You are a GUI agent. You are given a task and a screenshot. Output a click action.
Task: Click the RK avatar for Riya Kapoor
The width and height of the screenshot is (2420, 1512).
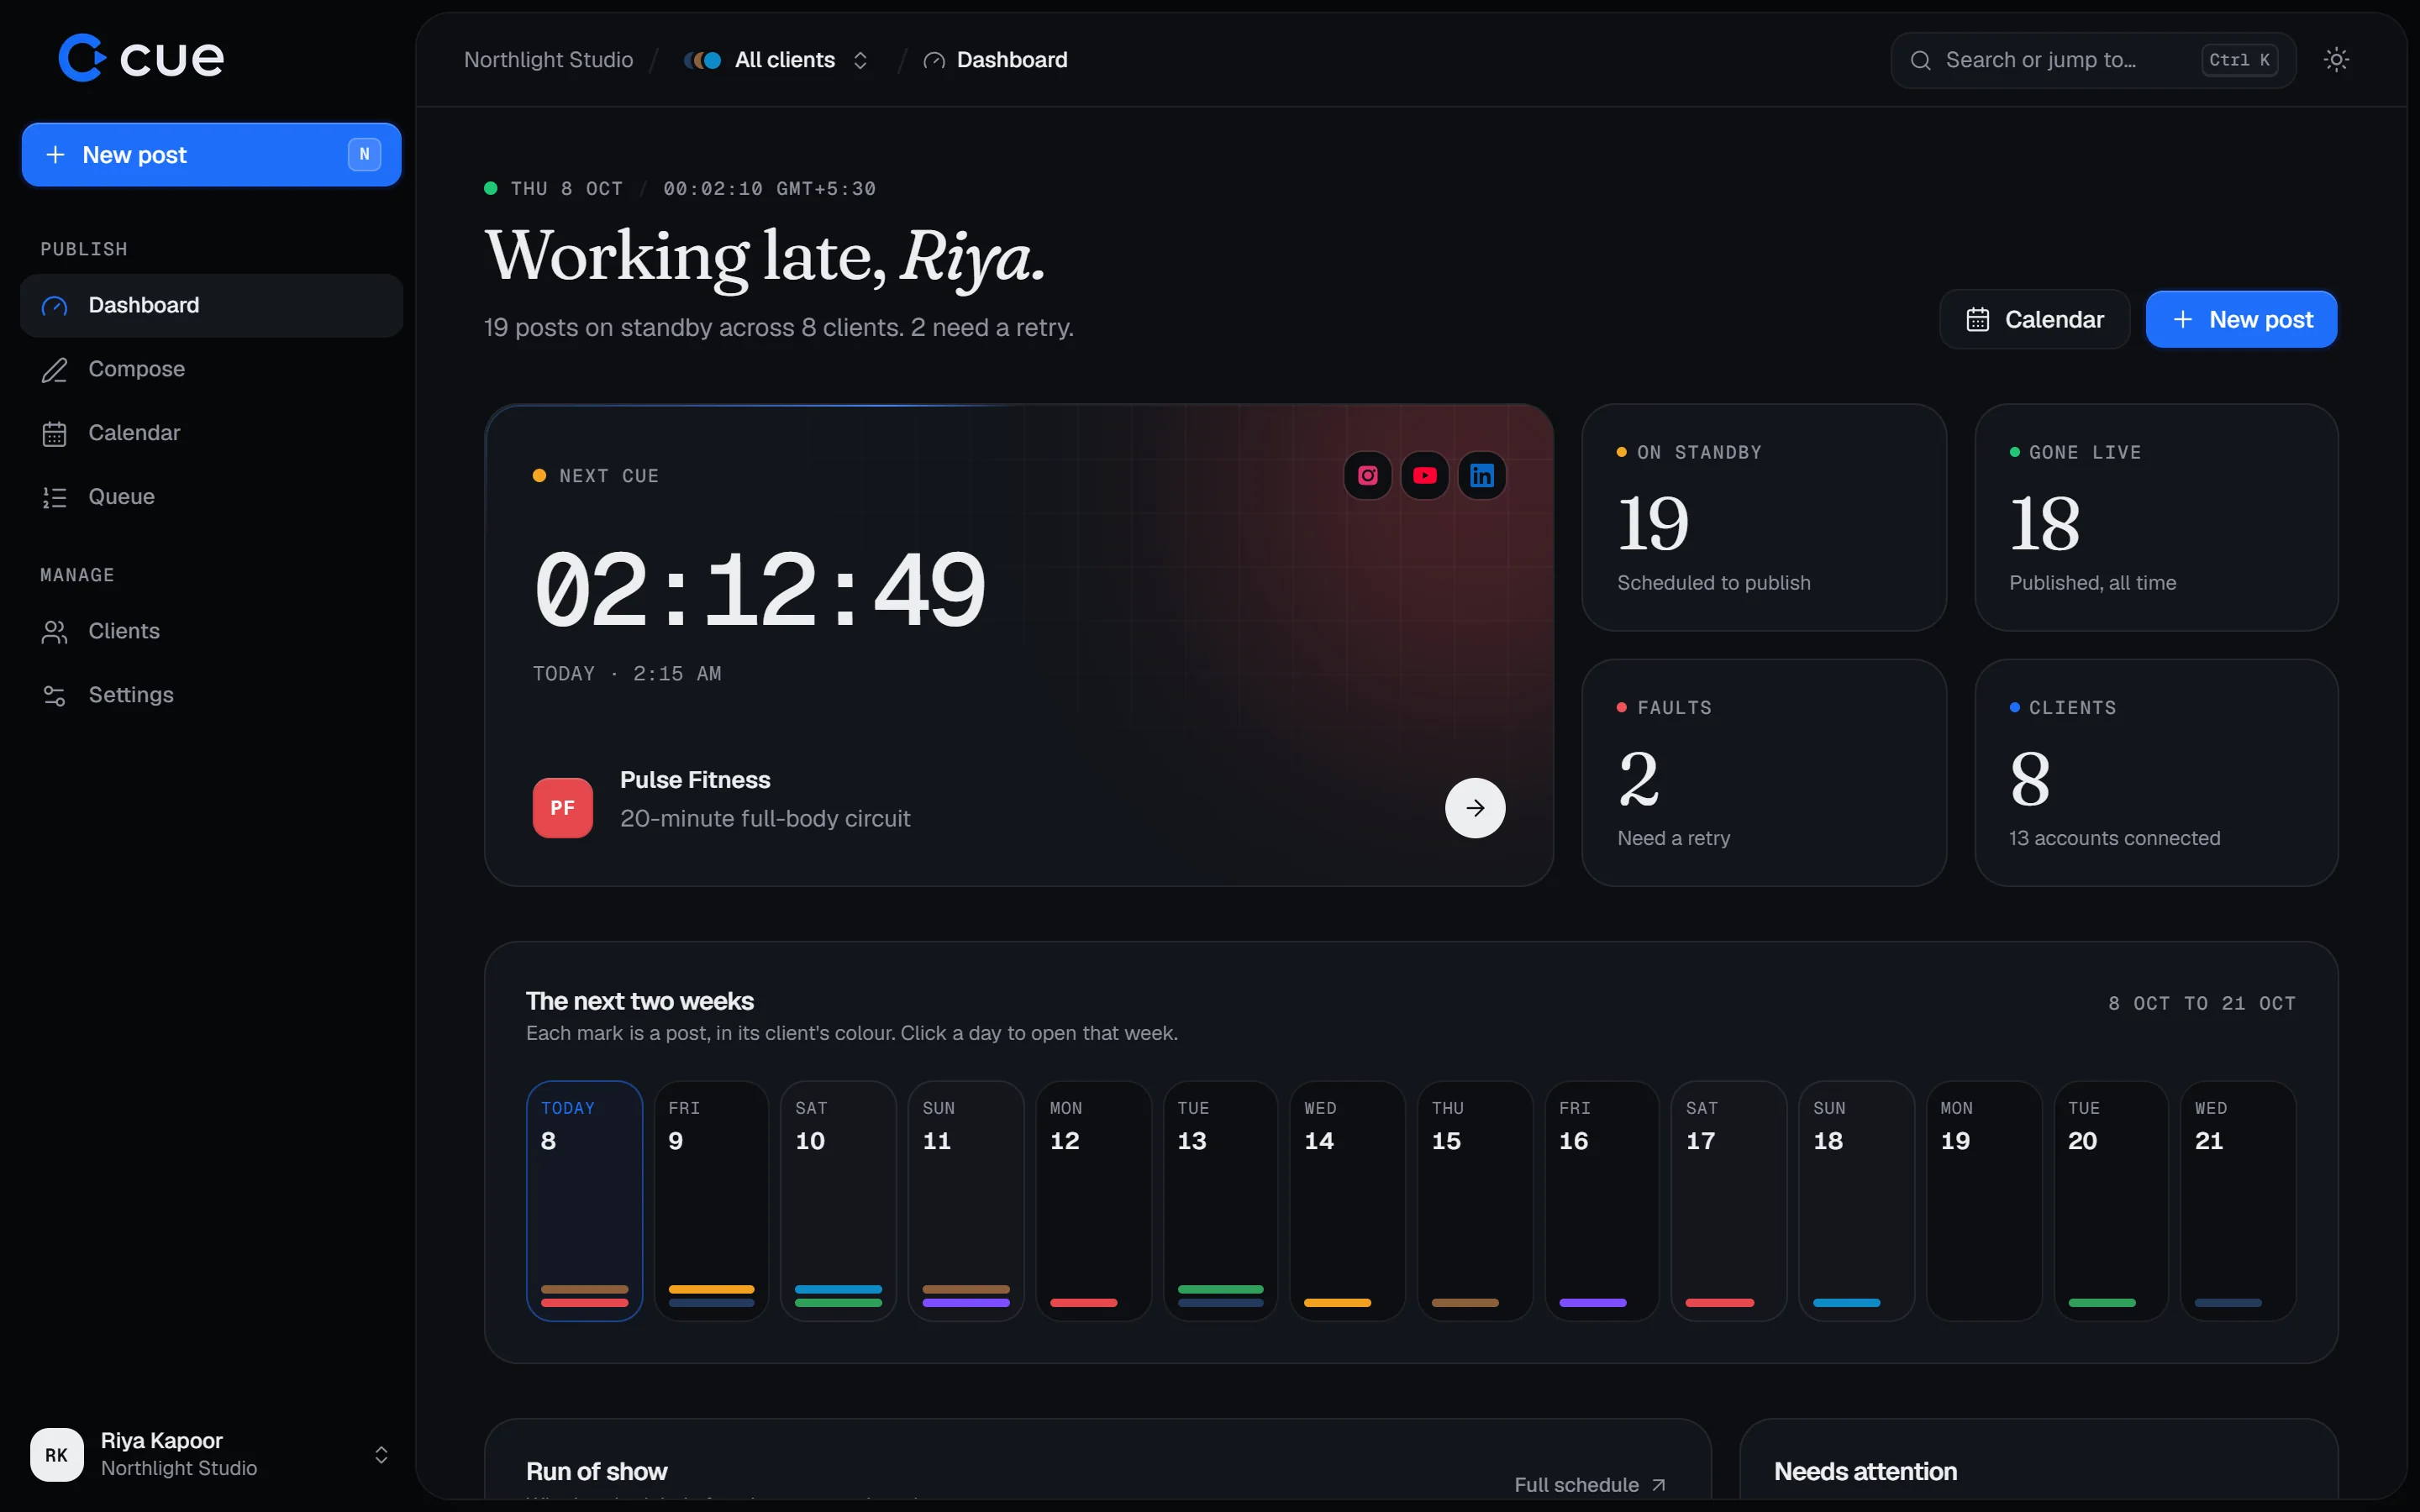click(57, 1454)
